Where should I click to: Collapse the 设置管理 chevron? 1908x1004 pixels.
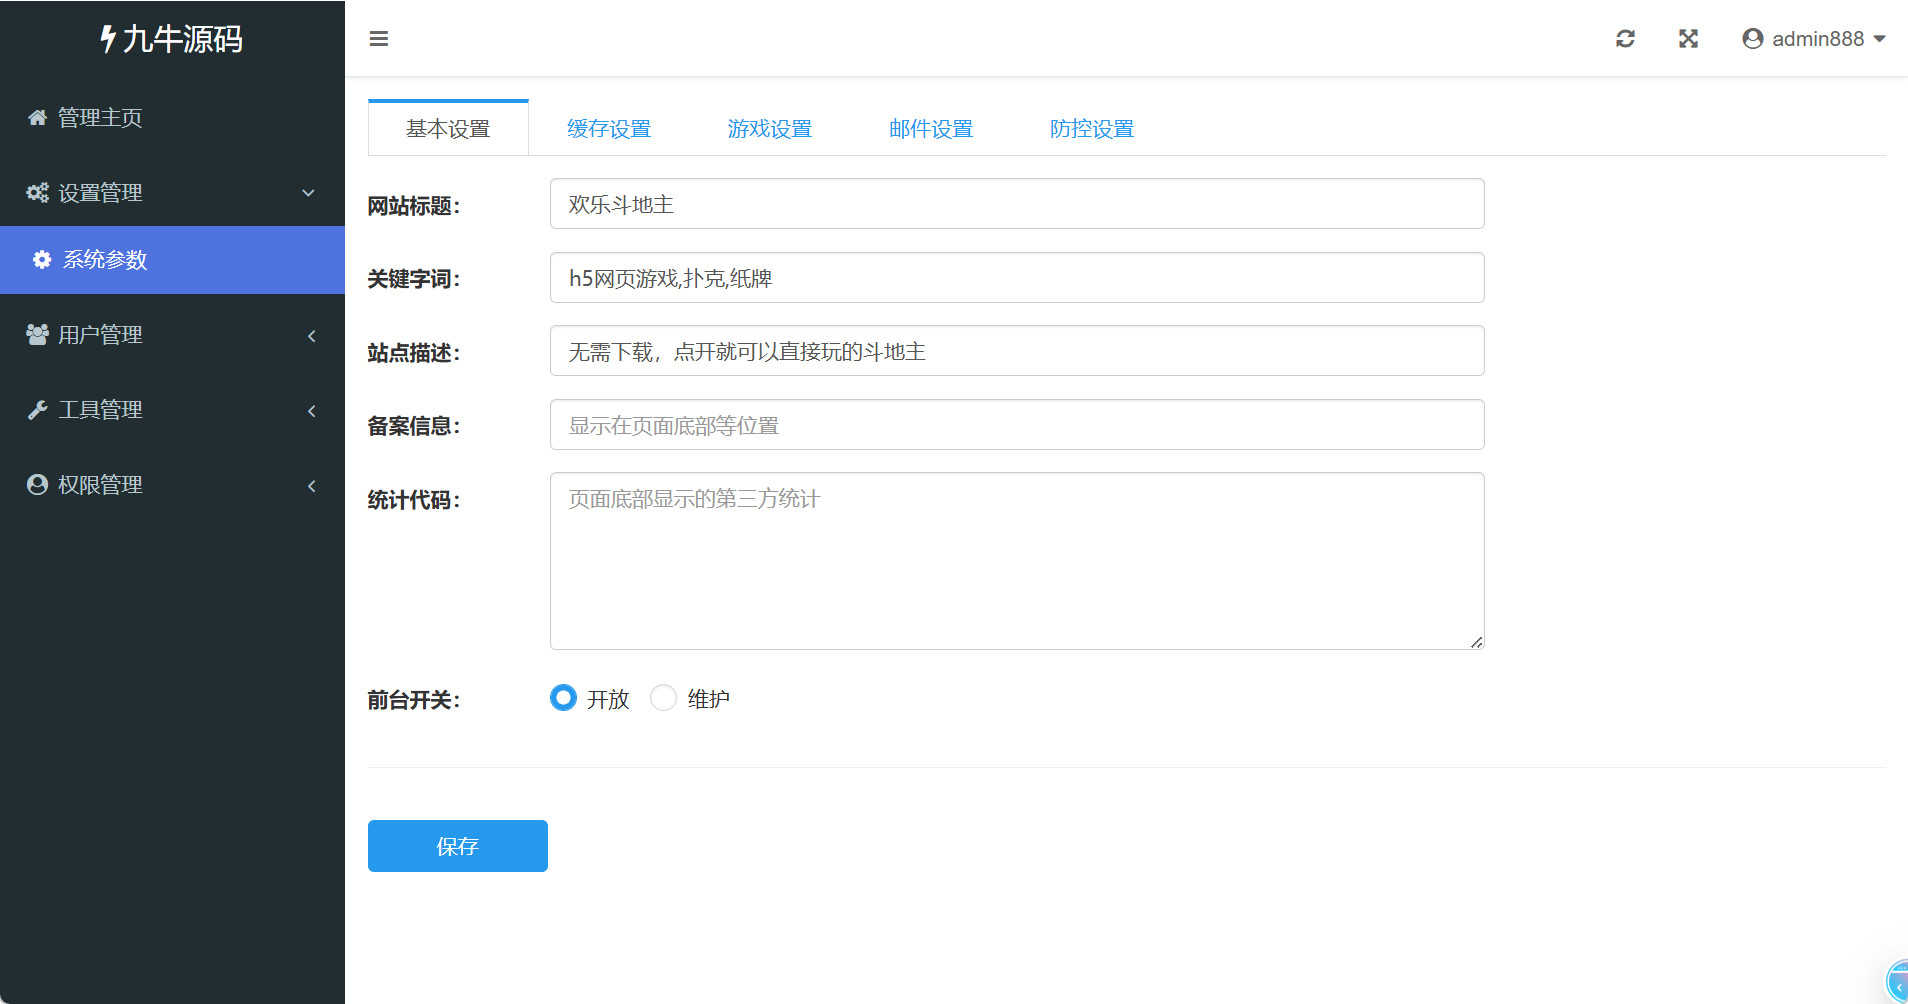309,192
